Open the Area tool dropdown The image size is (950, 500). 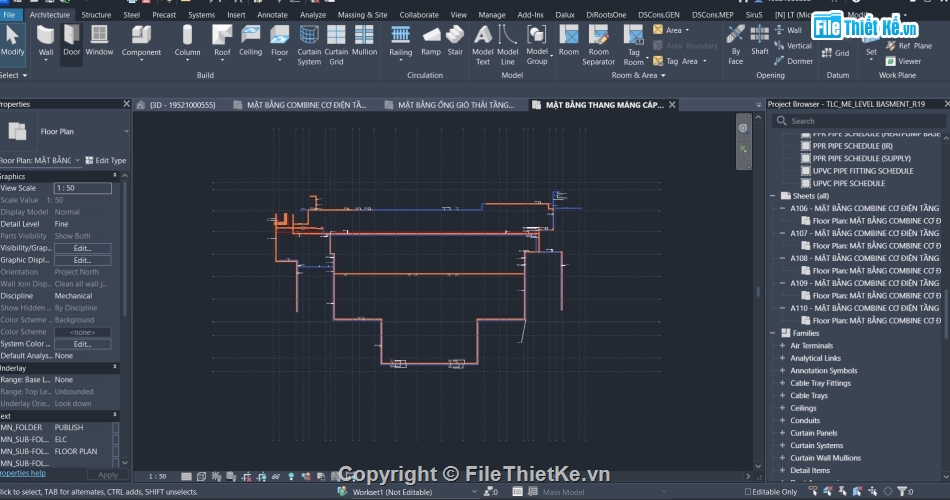click(x=687, y=30)
